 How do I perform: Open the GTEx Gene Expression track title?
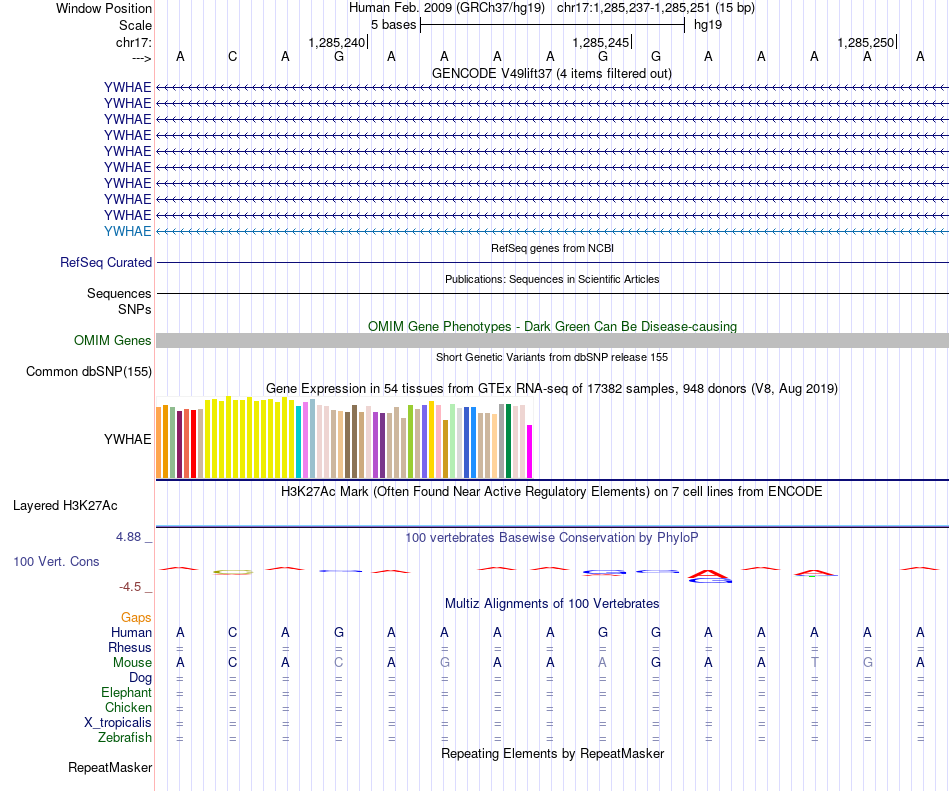552,389
